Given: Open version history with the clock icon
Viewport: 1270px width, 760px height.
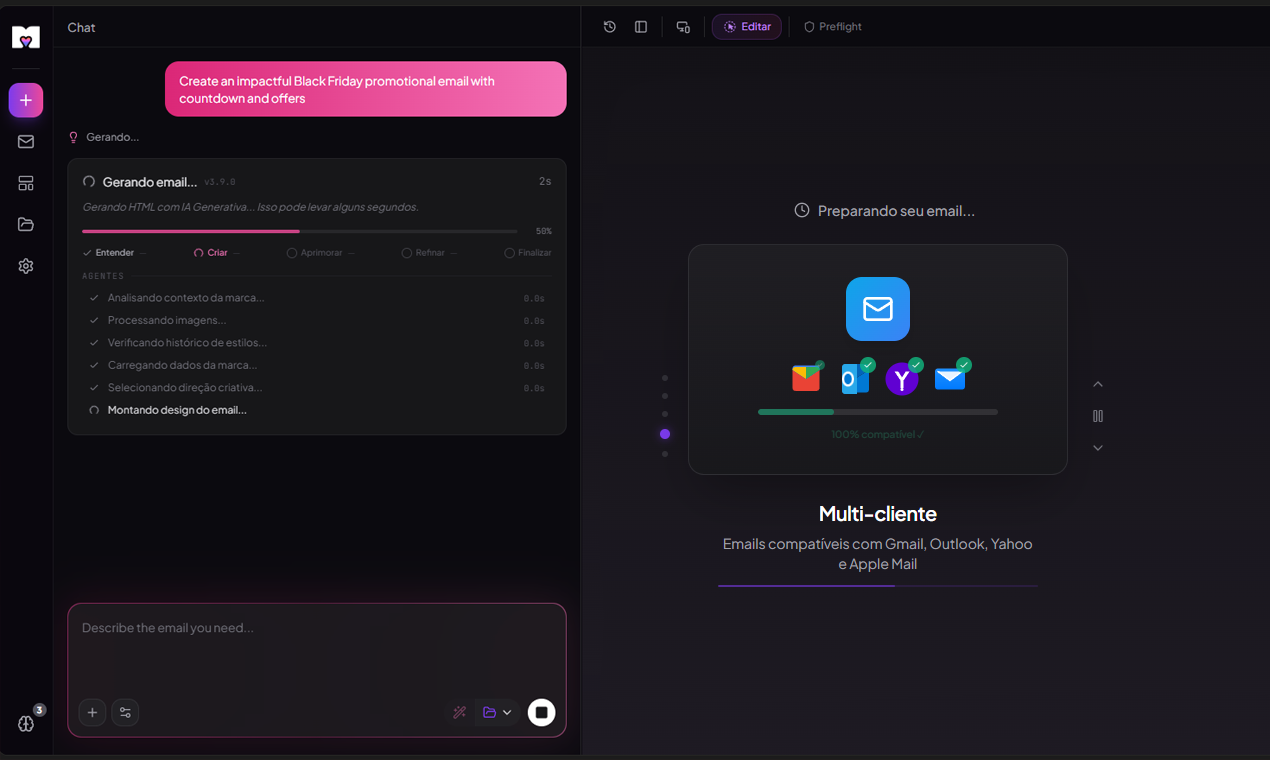Looking at the screenshot, I should pyautogui.click(x=609, y=27).
